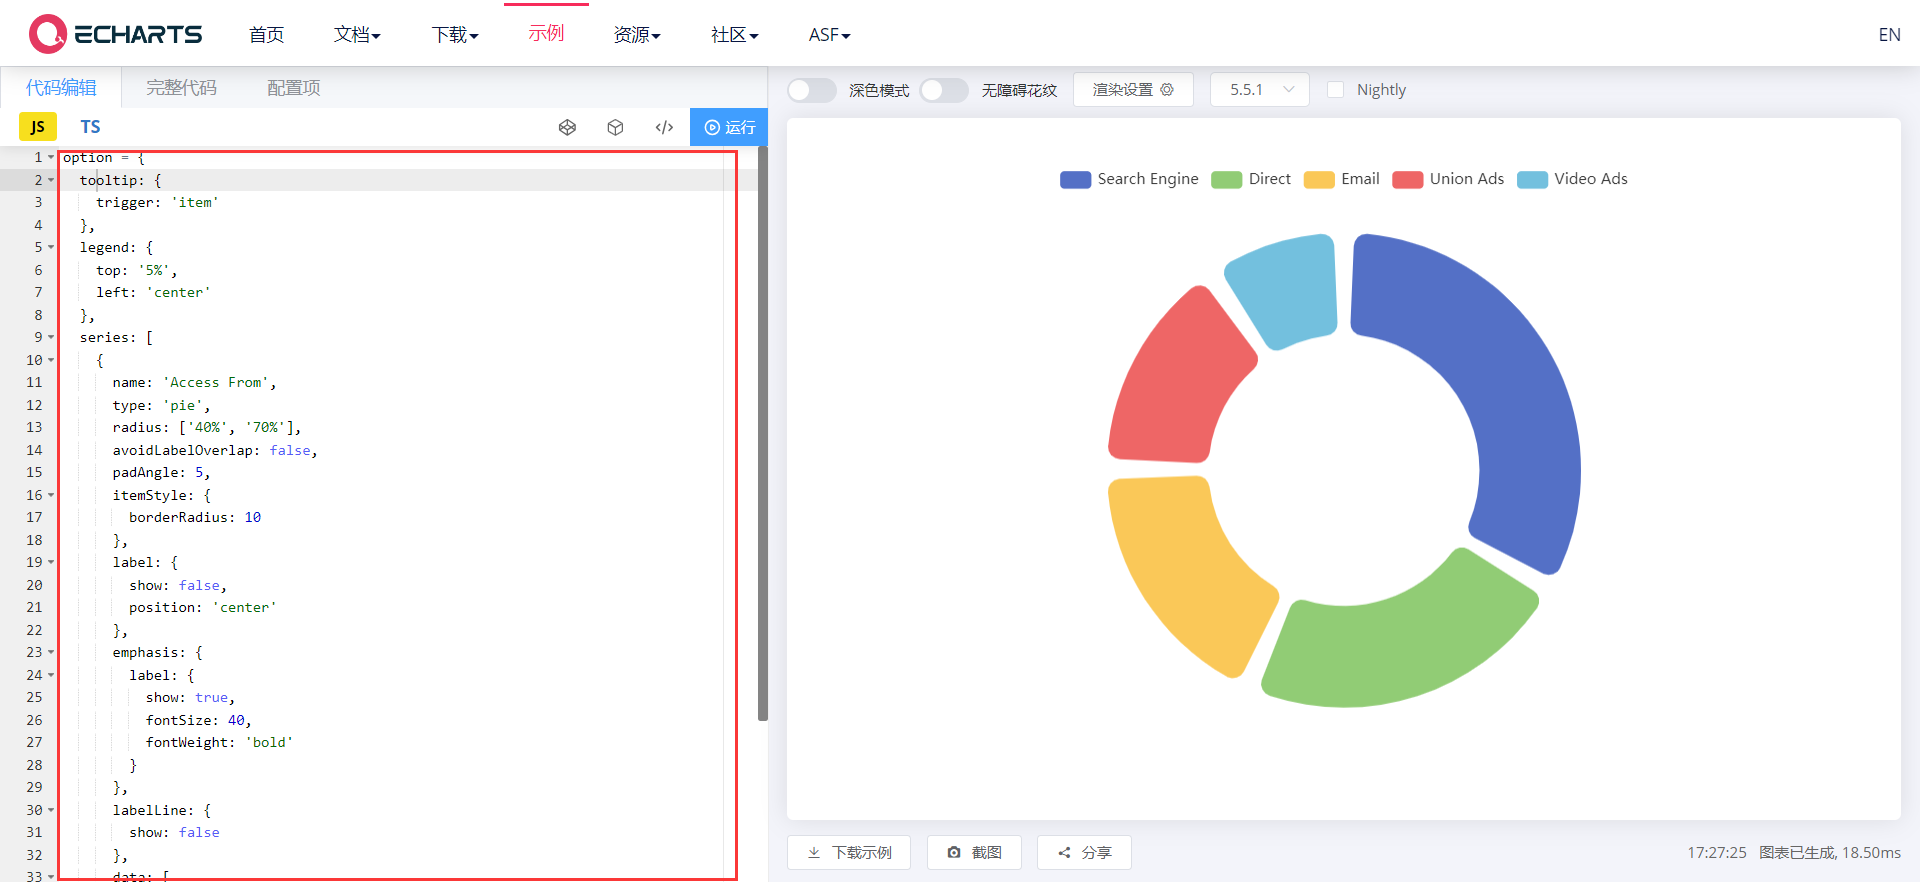The width and height of the screenshot is (1920, 882).
Task: Click the 运行 run button
Action: (729, 127)
